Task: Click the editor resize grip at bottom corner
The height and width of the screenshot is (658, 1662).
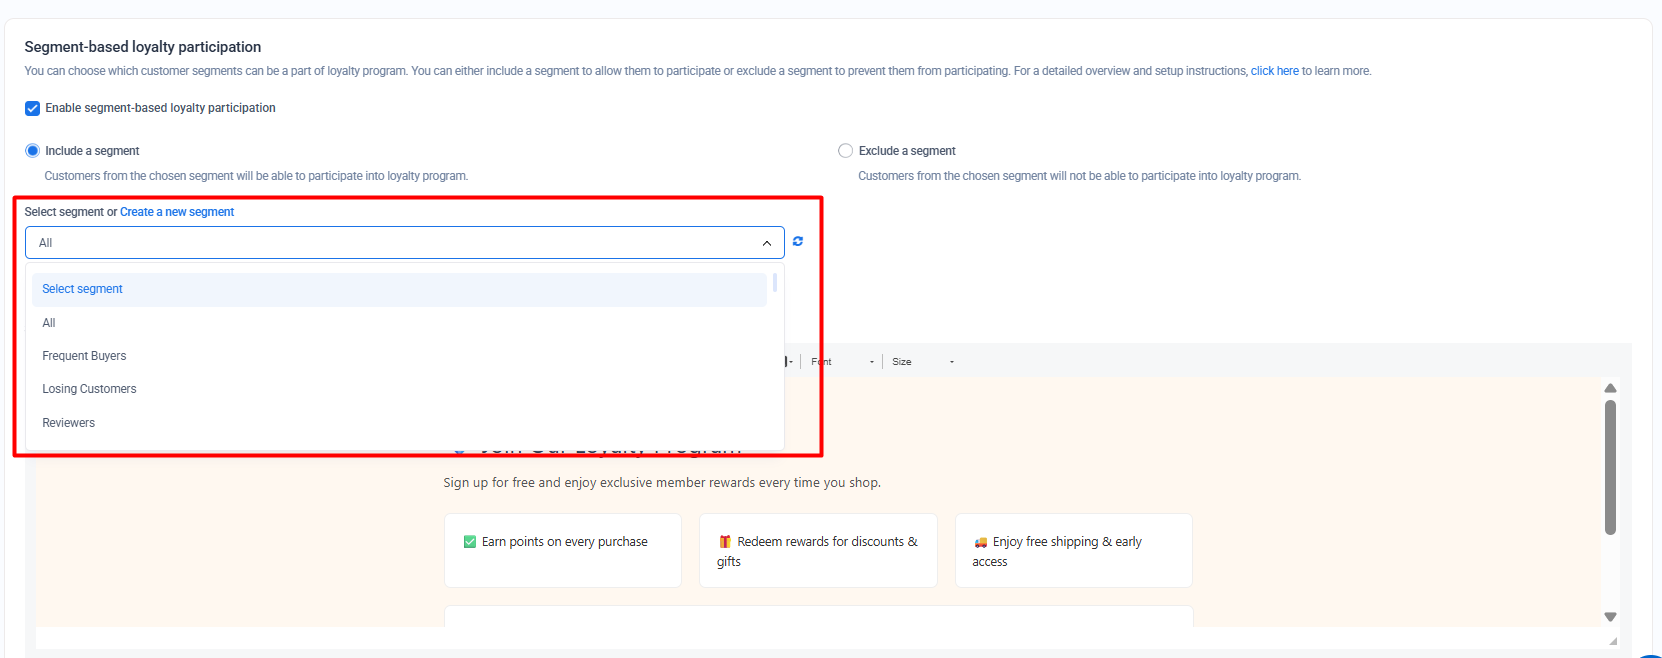Action: click(1612, 641)
